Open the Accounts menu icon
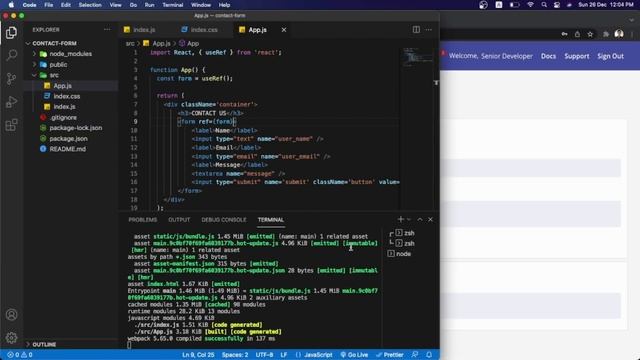Image resolution: width=640 pixels, height=360 pixels. coord(11,315)
